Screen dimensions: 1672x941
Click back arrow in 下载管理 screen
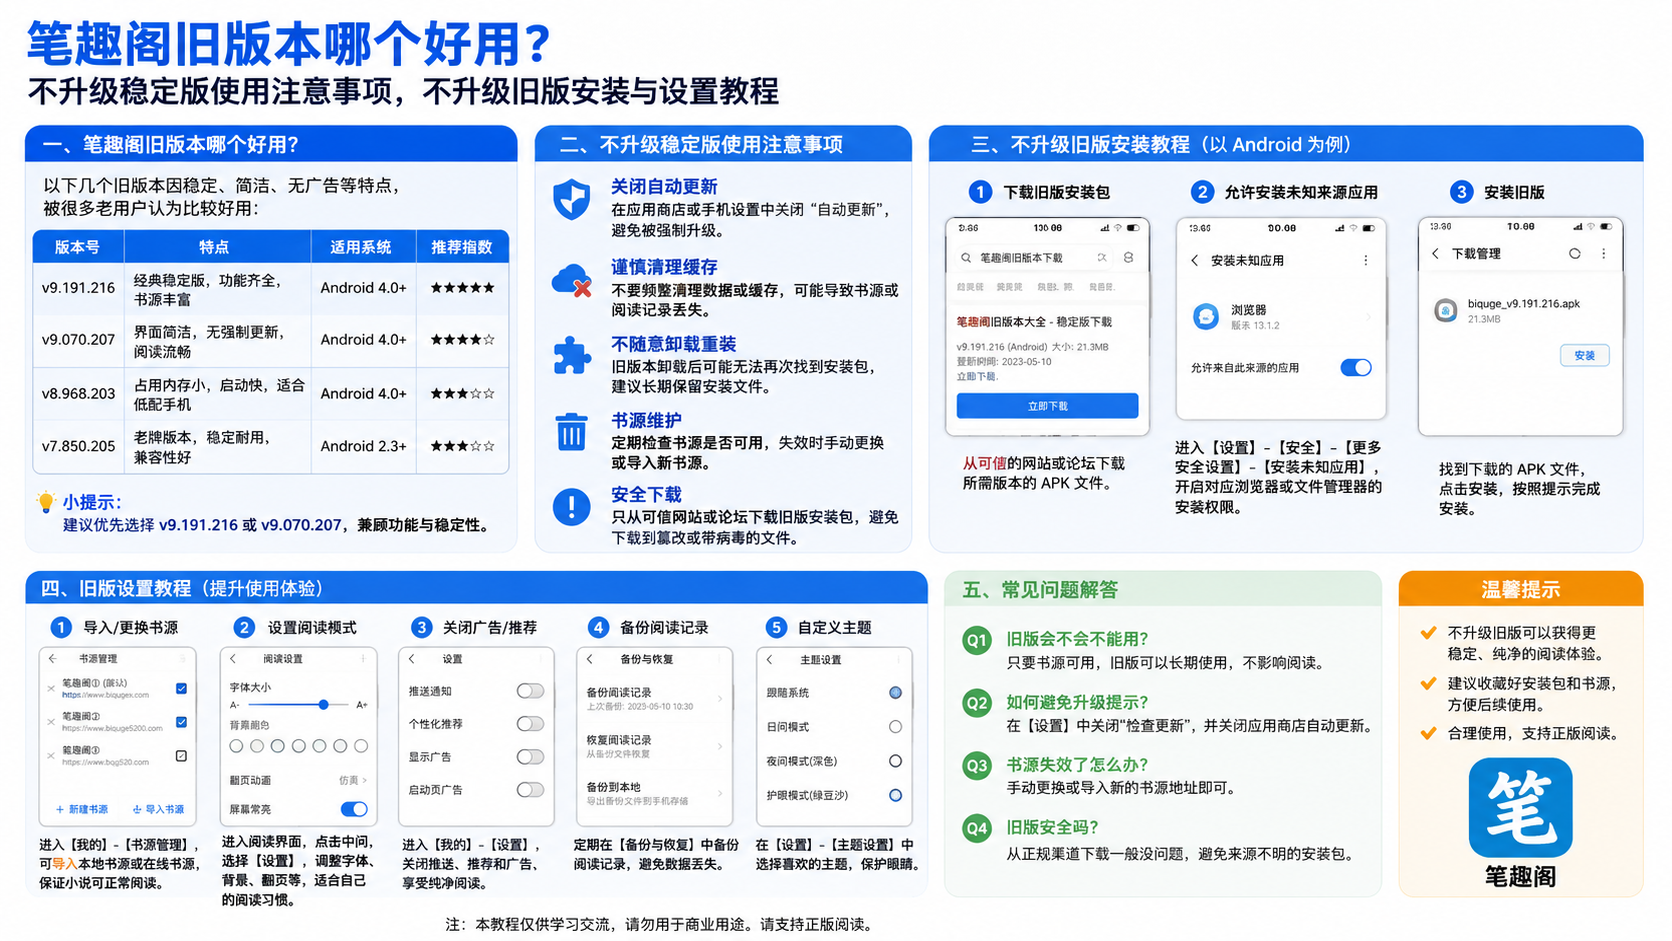click(1435, 254)
